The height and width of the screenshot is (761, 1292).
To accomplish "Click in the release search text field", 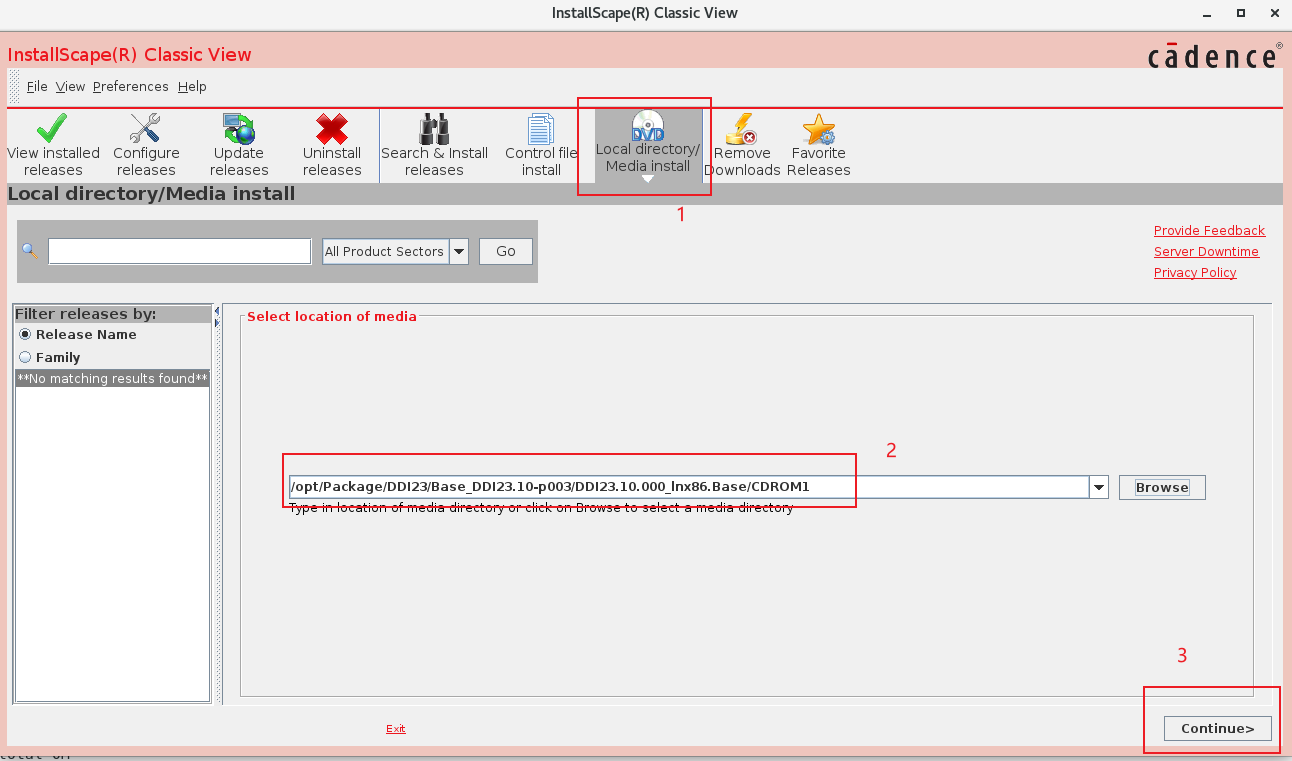I will (180, 252).
